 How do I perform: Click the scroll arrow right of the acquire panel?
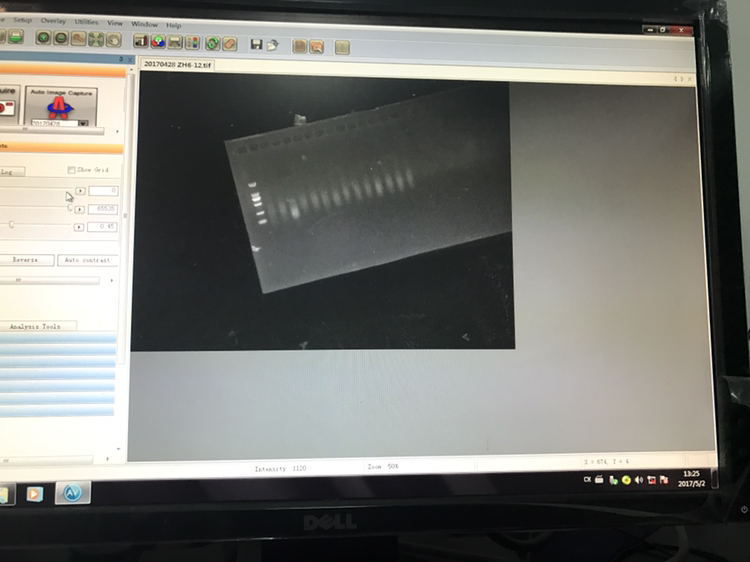click(x=117, y=131)
